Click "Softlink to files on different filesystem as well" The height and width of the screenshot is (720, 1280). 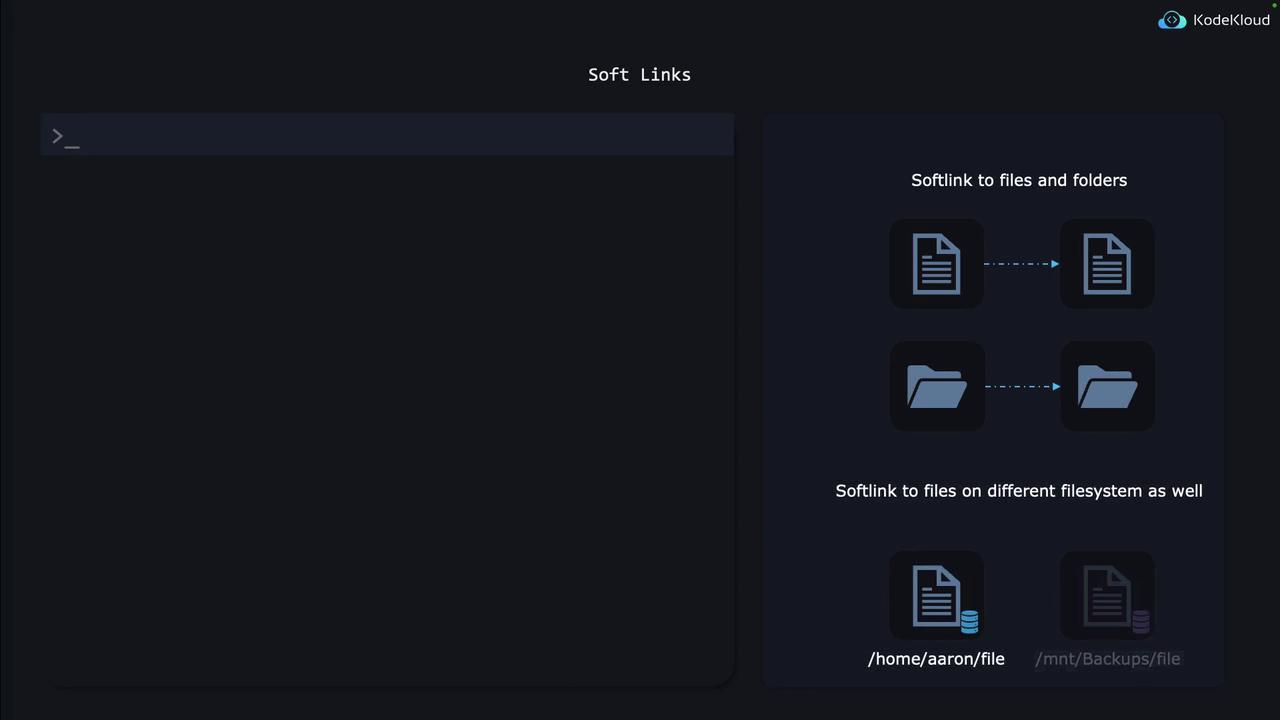pyautogui.click(x=1019, y=491)
